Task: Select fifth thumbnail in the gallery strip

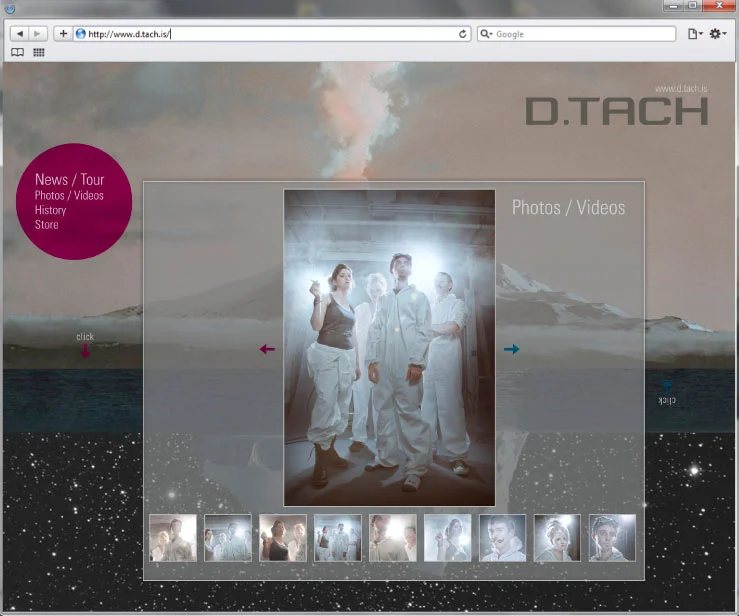Action: click(393, 538)
